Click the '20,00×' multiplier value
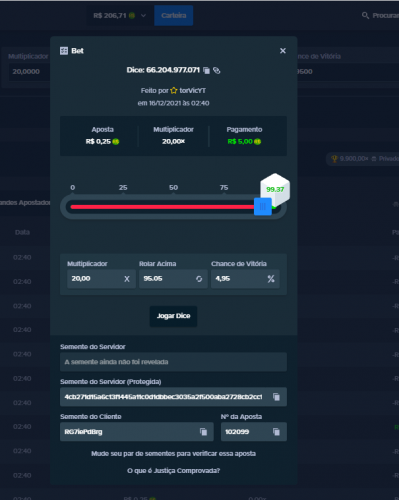 173,142
